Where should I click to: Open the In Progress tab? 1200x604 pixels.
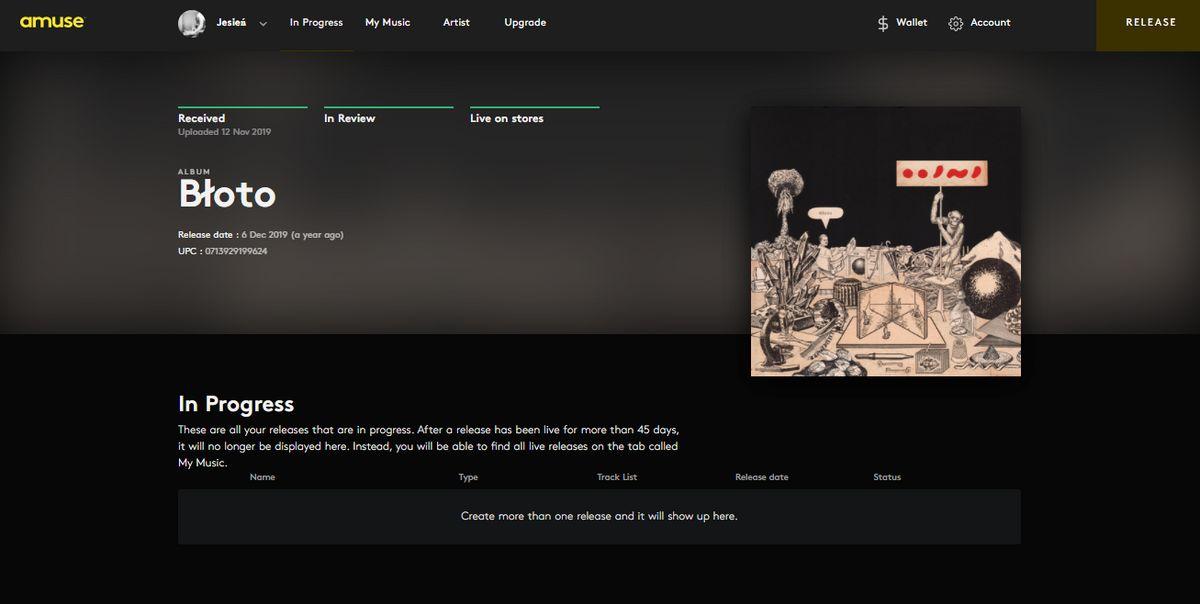pos(316,23)
